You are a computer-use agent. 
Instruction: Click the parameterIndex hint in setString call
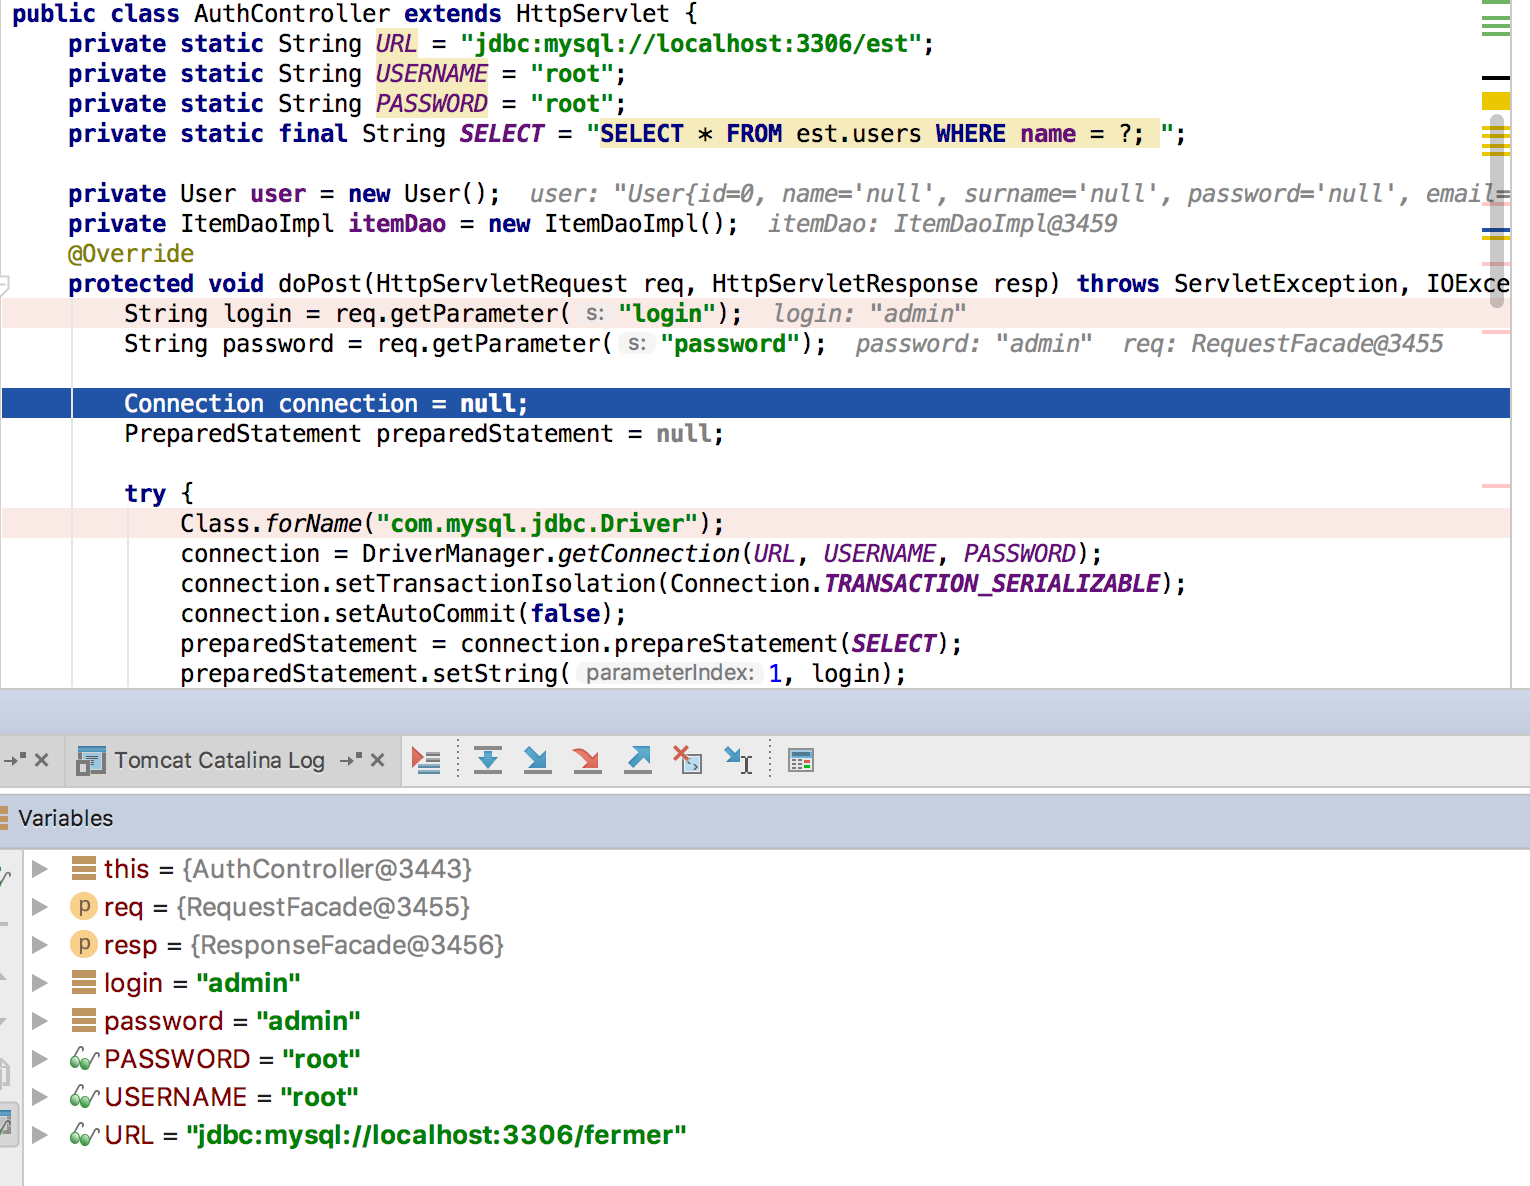tap(670, 673)
